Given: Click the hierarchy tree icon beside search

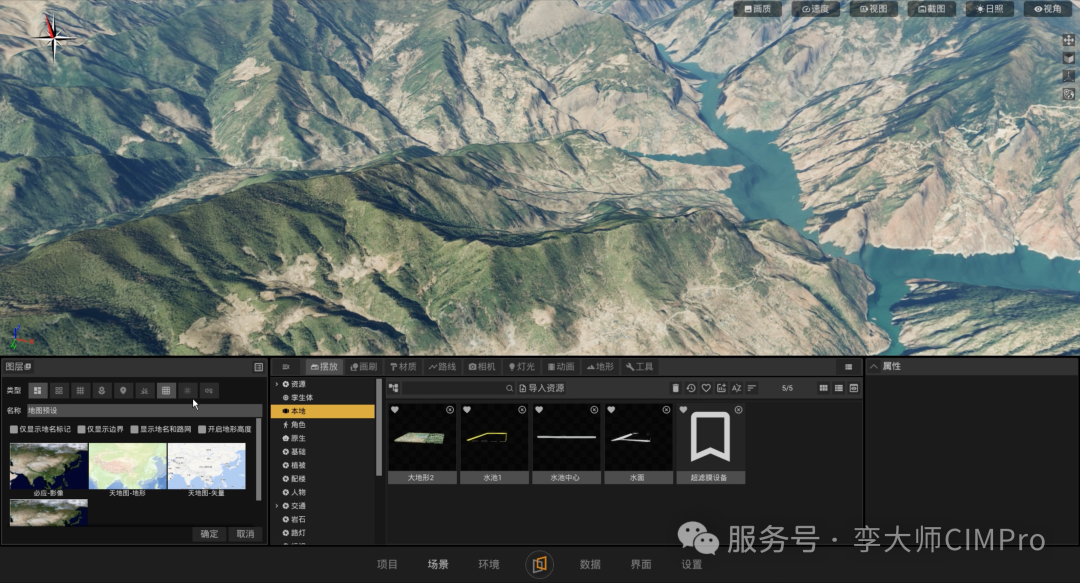Looking at the screenshot, I should click(393, 388).
